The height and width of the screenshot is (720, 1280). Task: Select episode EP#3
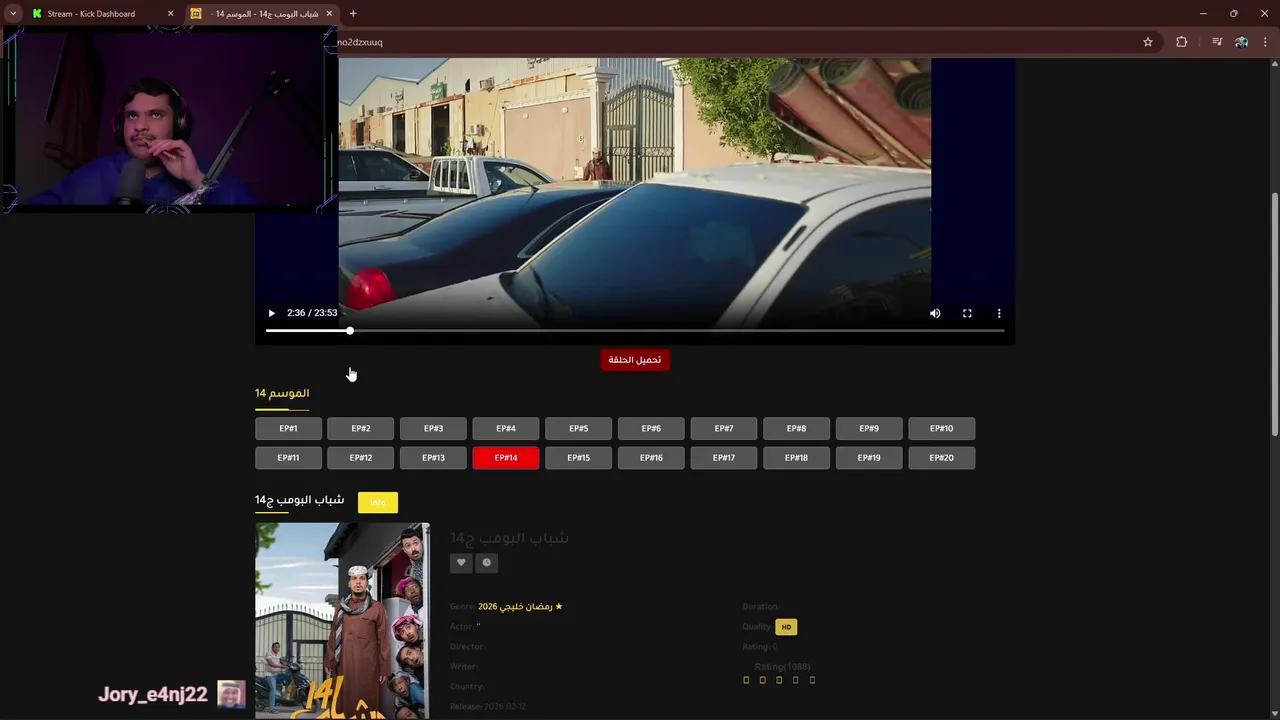click(x=433, y=429)
